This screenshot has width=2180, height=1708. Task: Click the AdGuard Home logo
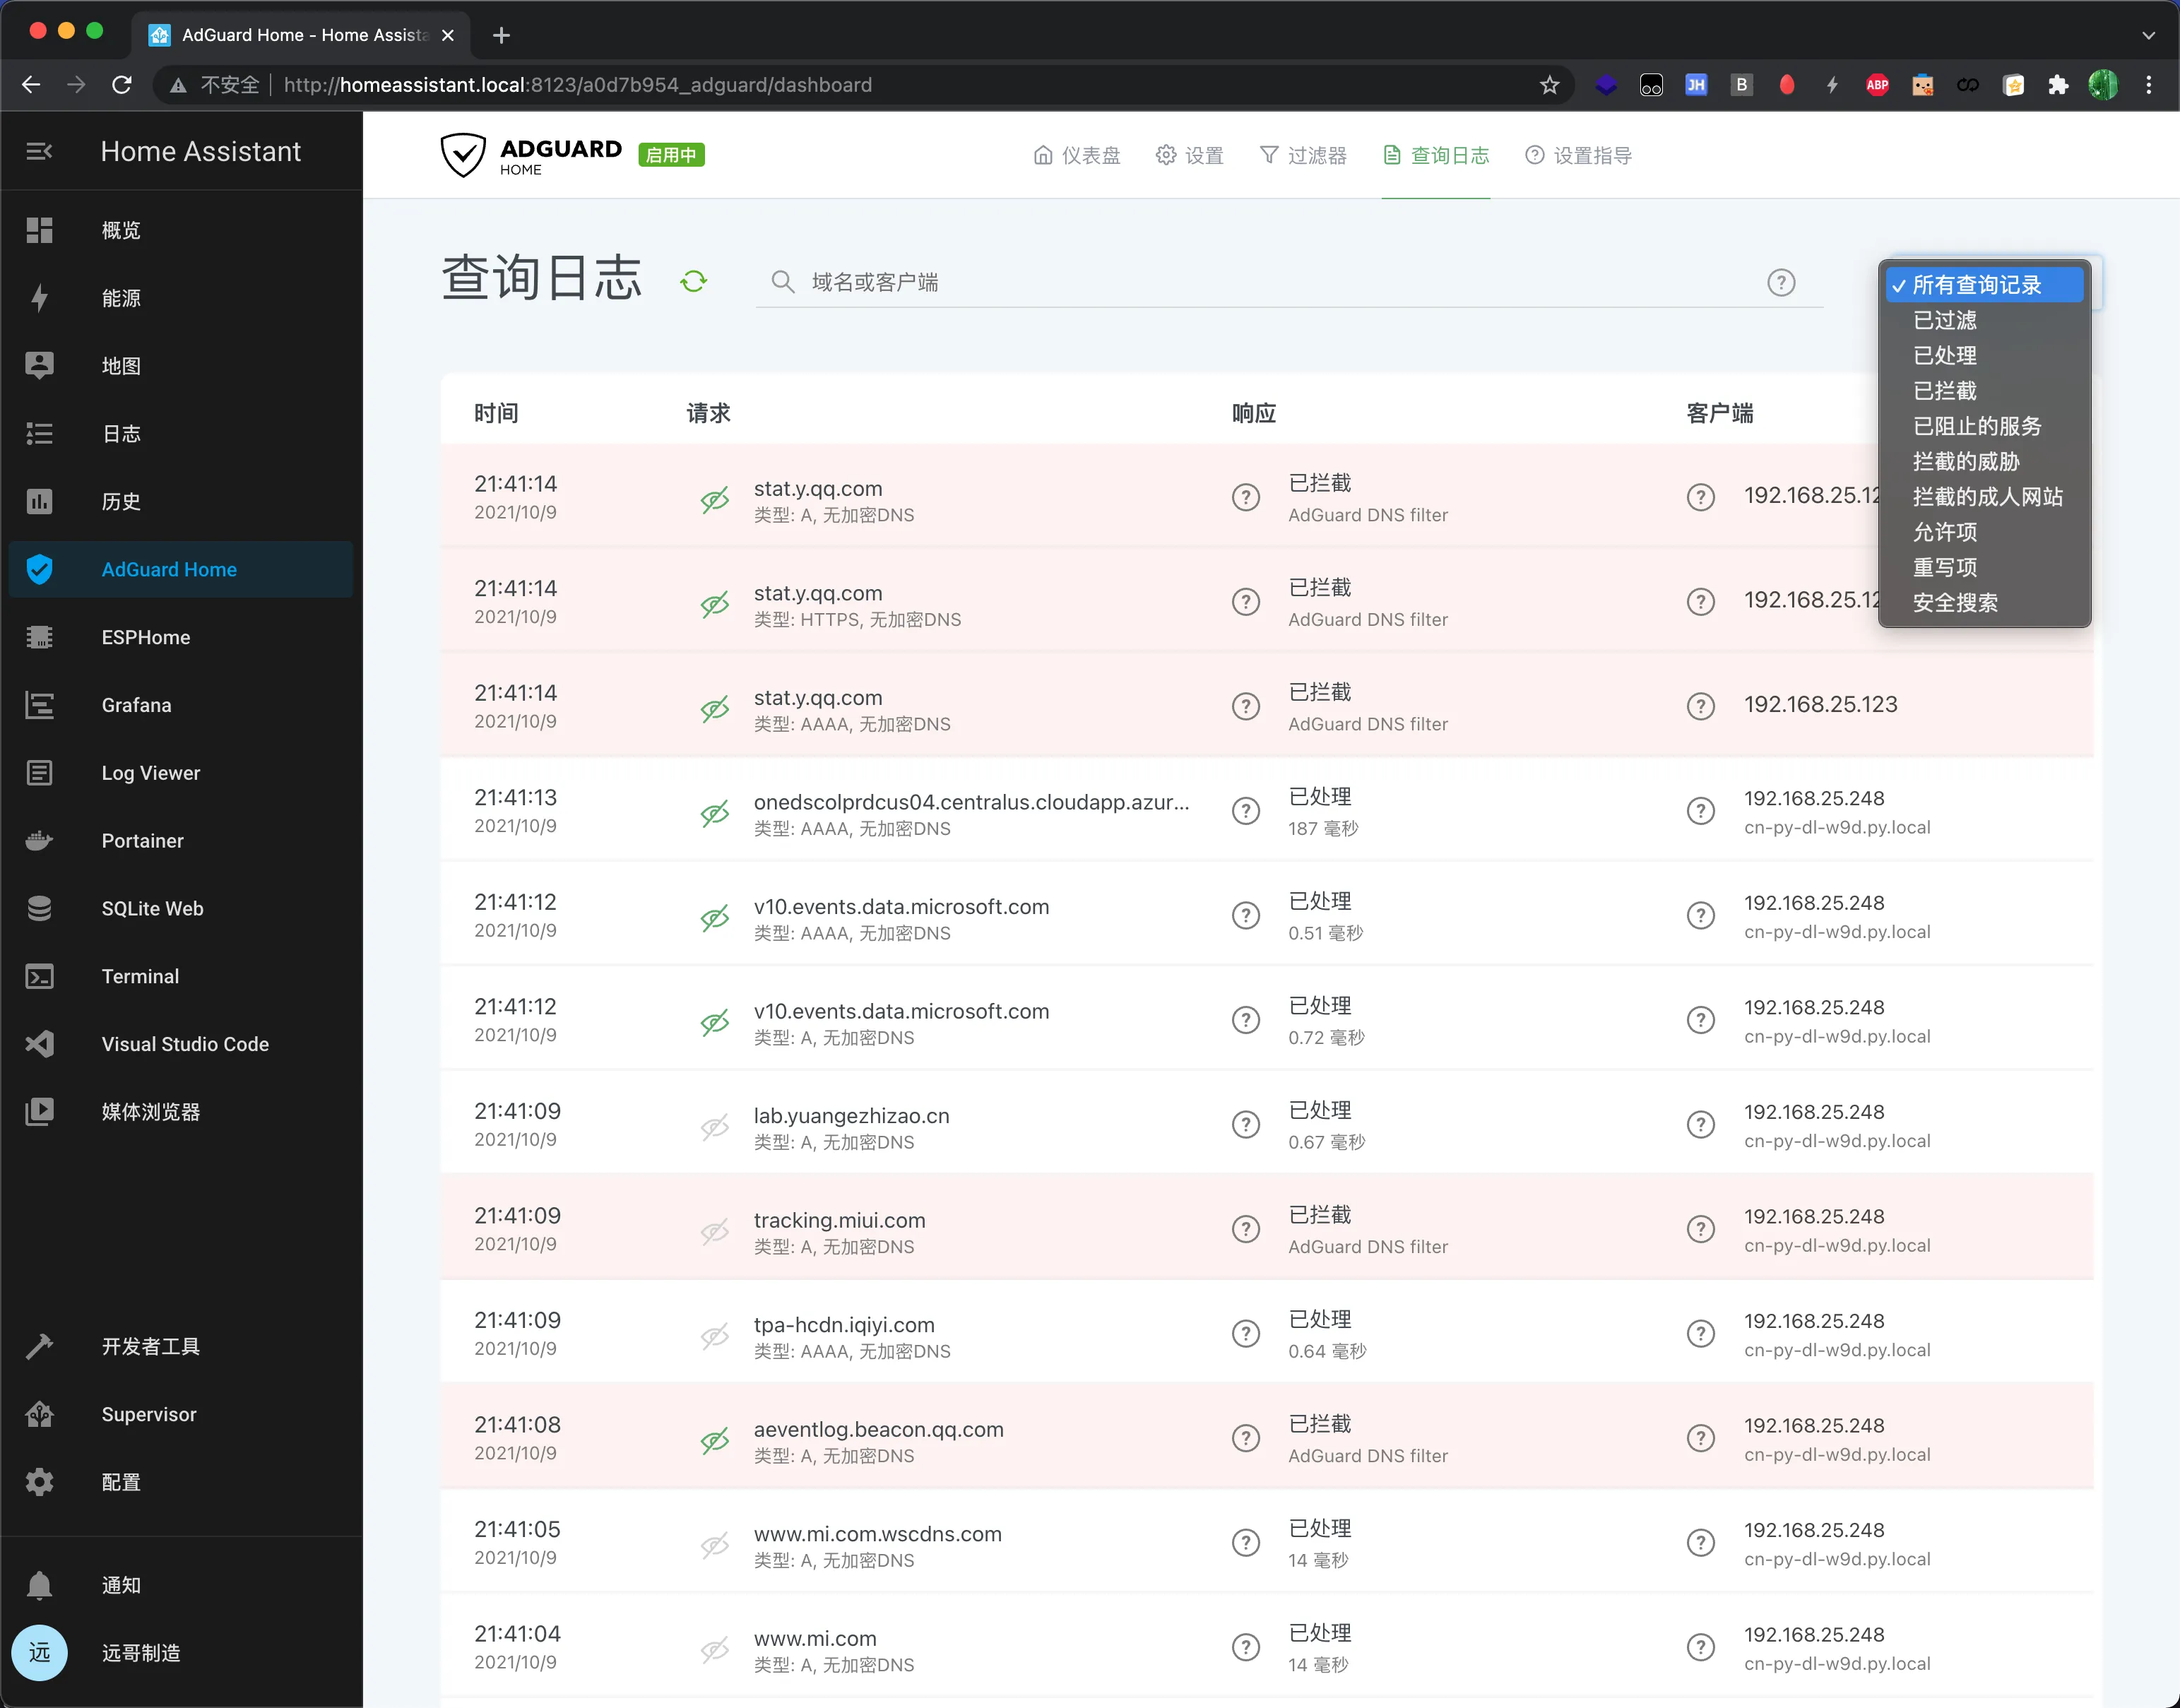(x=531, y=155)
